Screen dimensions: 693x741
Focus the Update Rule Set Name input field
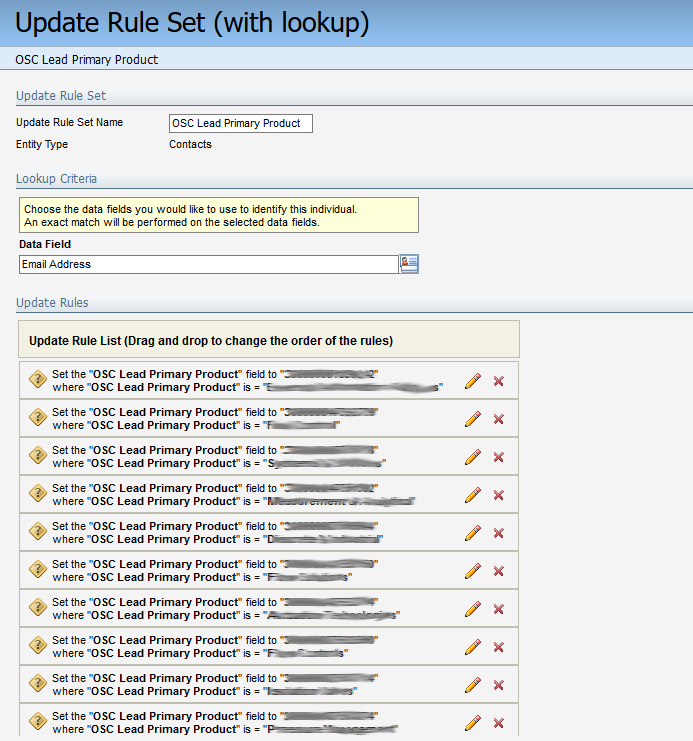(x=241, y=123)
